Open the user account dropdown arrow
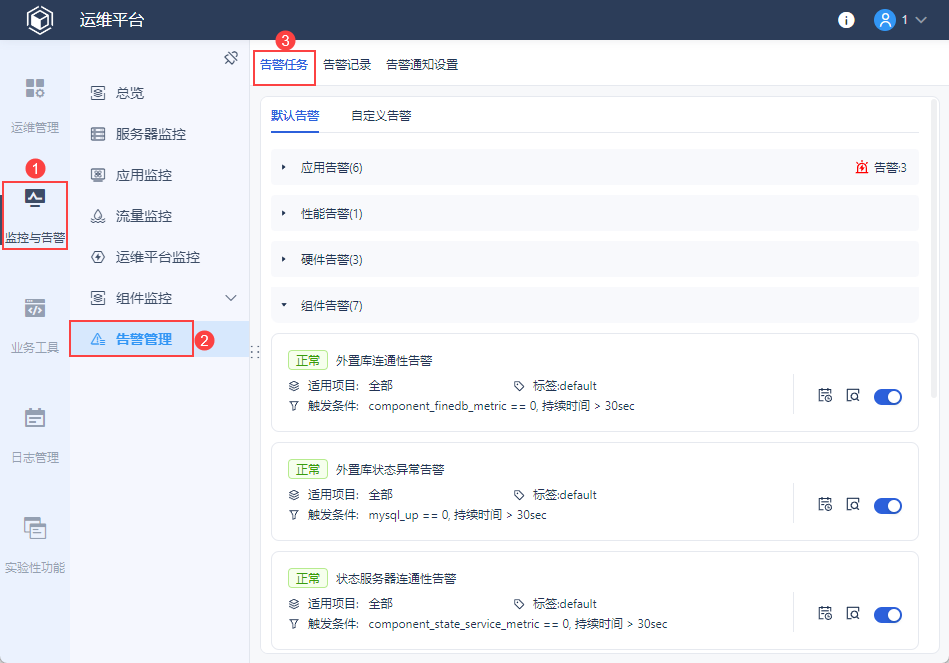This screenshot has width=949, height=663. pos(921,20)
